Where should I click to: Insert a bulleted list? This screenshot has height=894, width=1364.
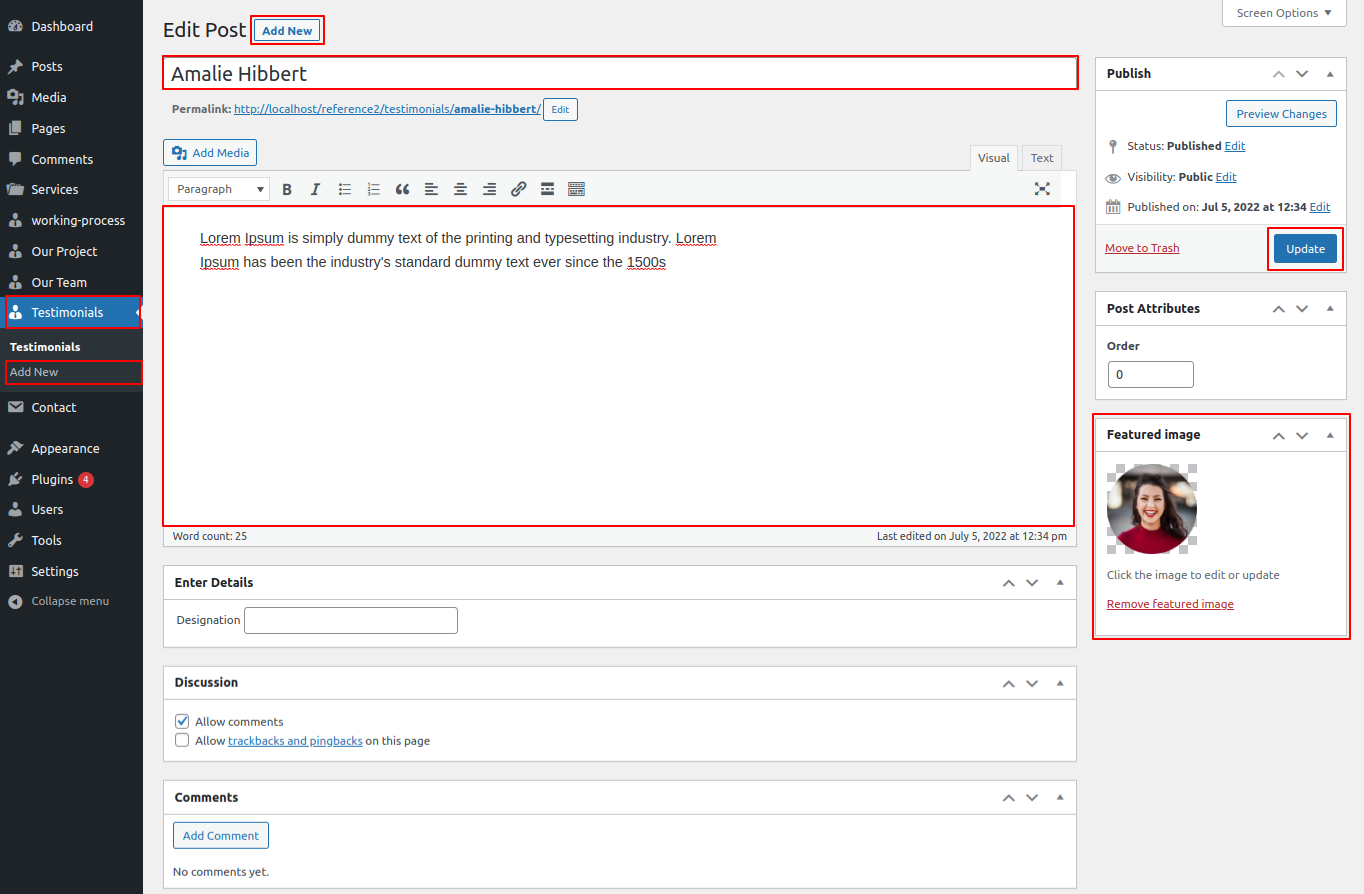[345, 189]
